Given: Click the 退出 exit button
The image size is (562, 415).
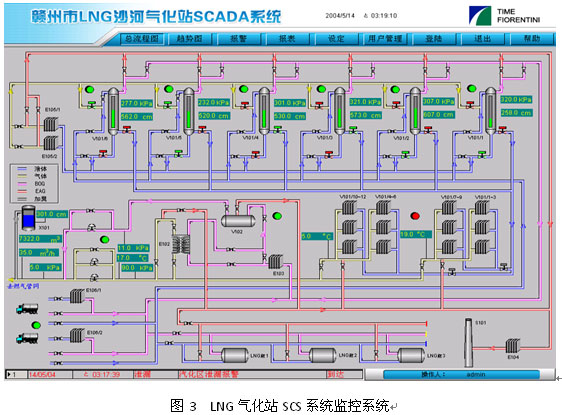Looking at the screenshot, I should click(482, 39).
